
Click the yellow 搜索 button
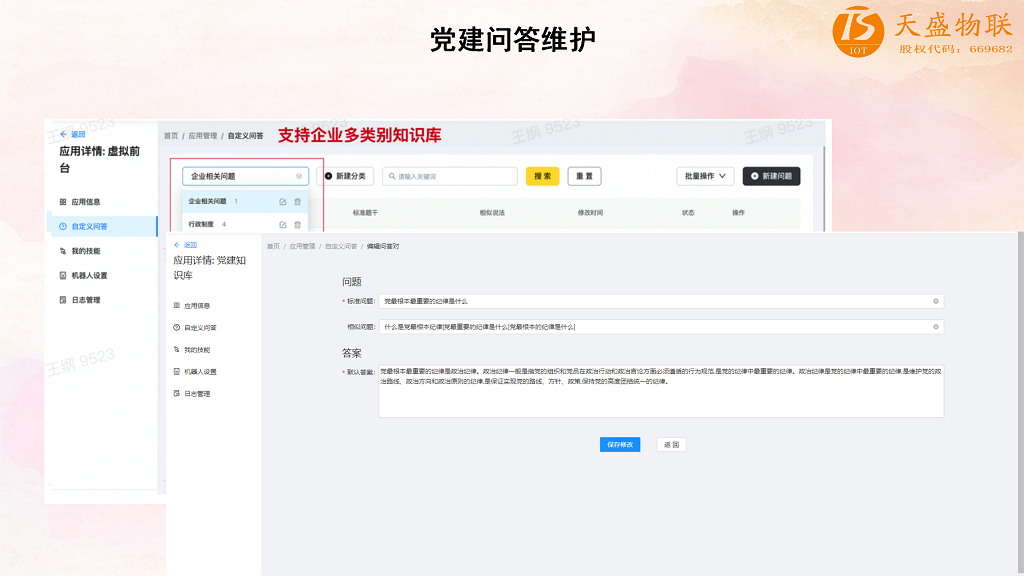click(542, 176)
